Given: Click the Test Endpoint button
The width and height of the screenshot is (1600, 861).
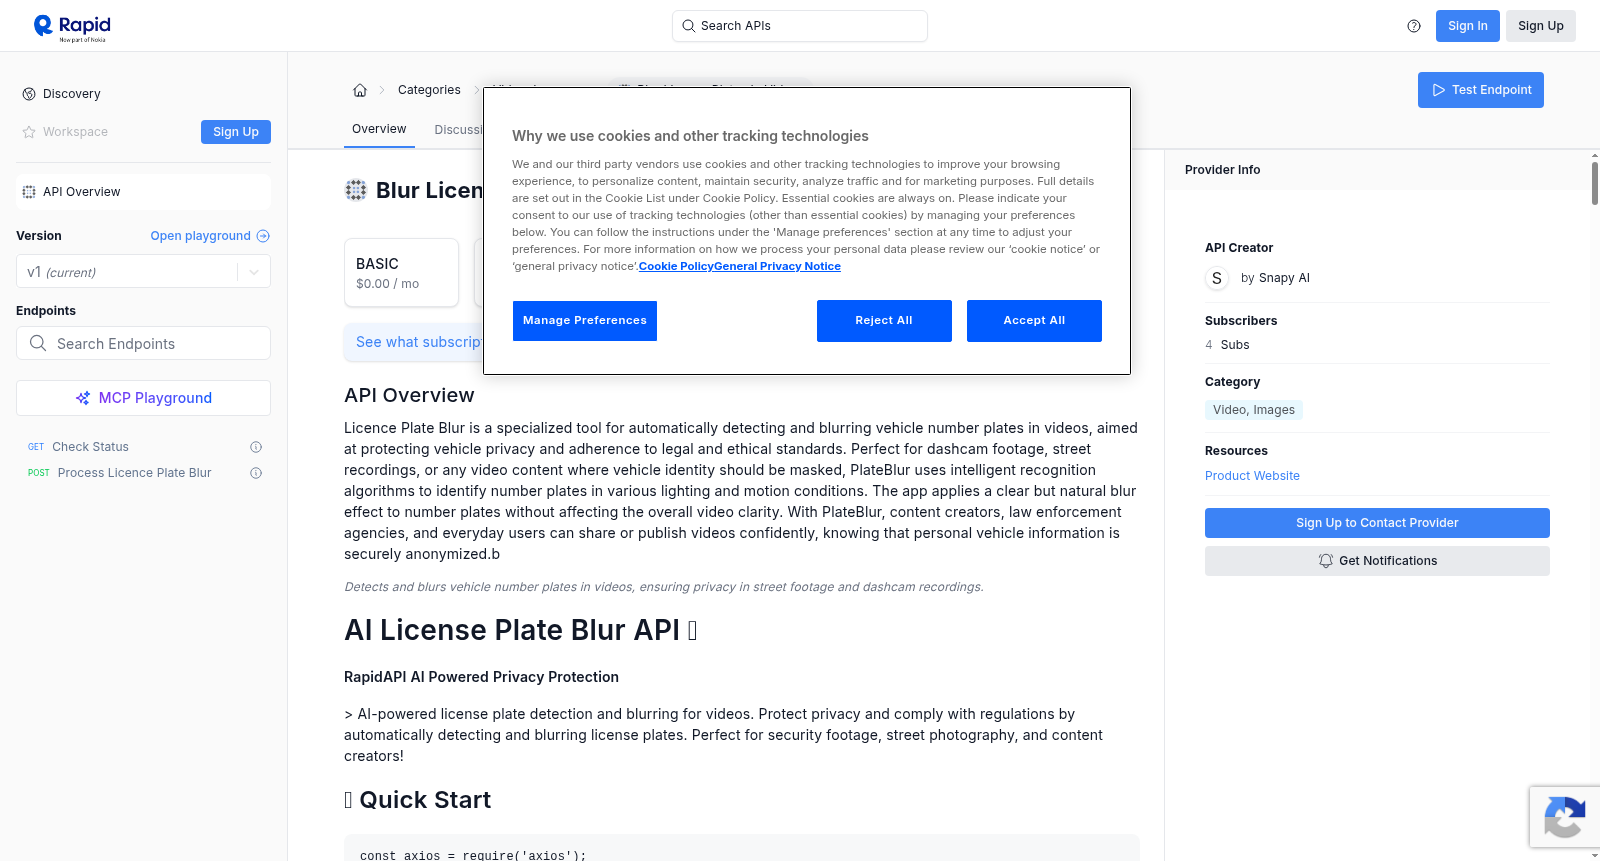Looking at the screenshot, I should pyautogui.click(x=1481, y=90).
